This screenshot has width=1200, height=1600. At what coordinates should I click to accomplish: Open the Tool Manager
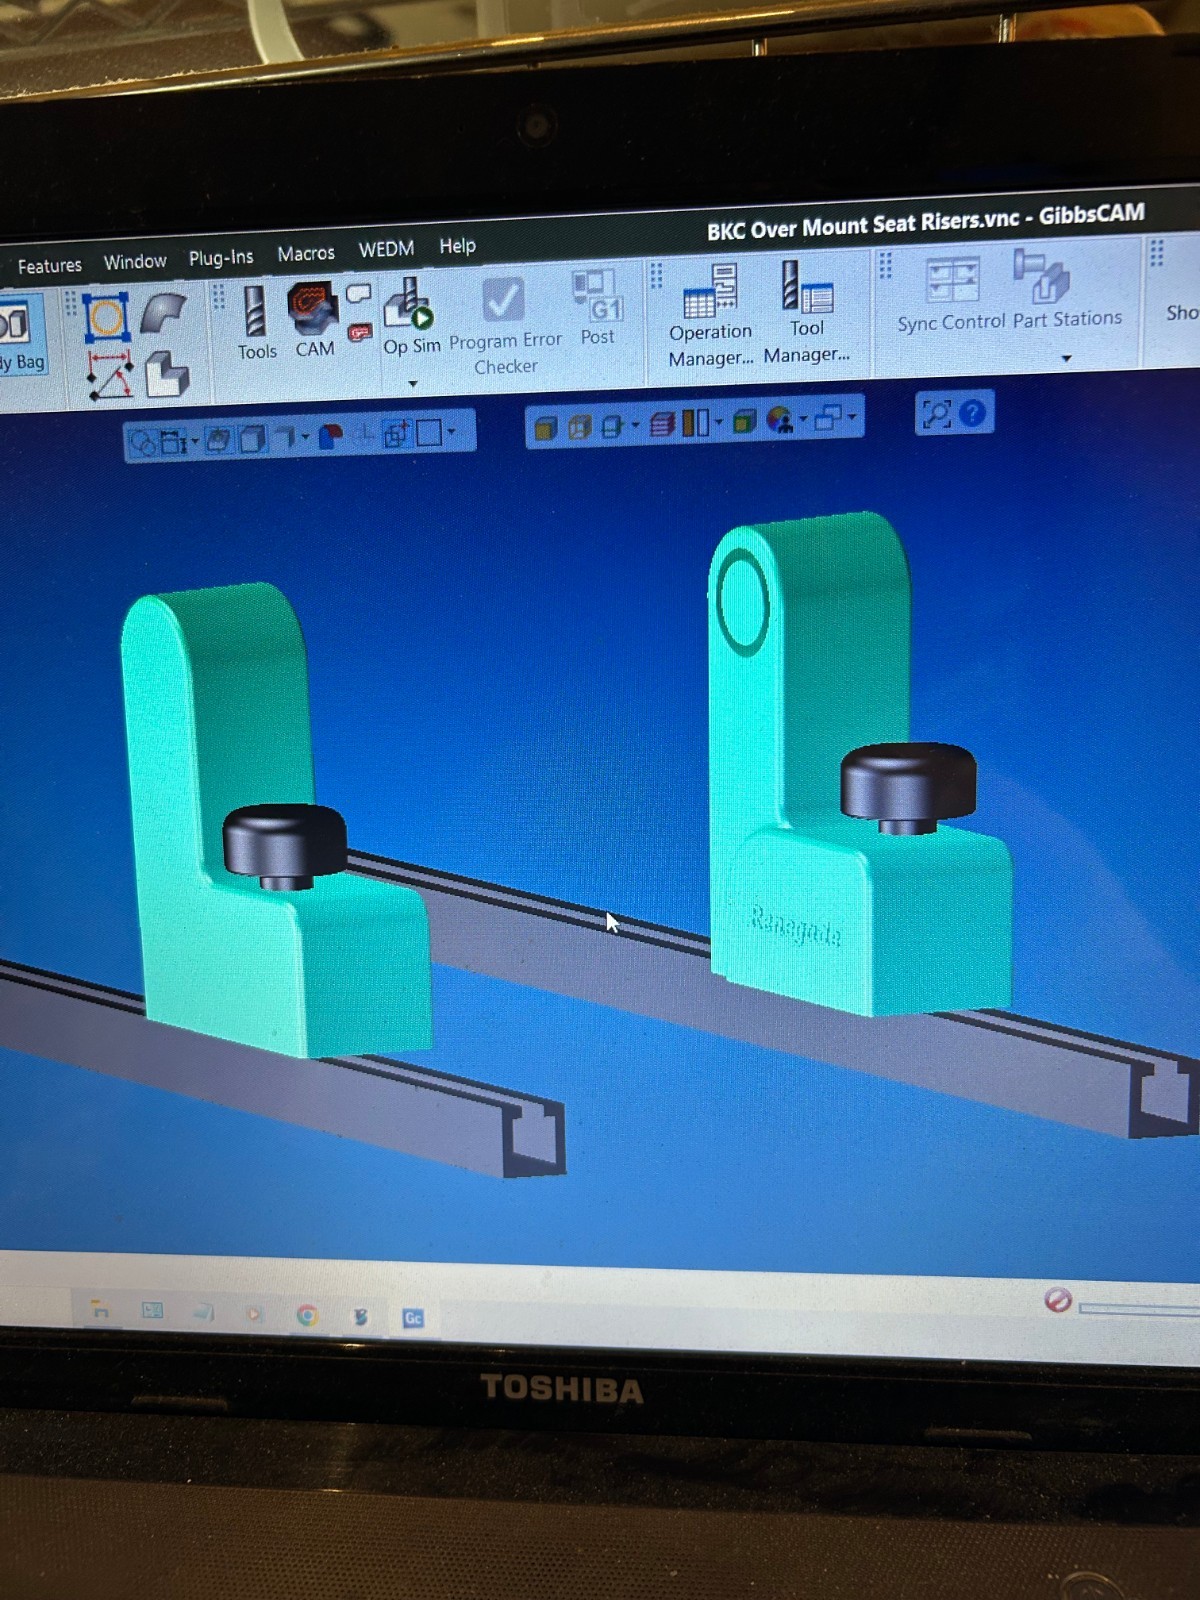(806, 312)
